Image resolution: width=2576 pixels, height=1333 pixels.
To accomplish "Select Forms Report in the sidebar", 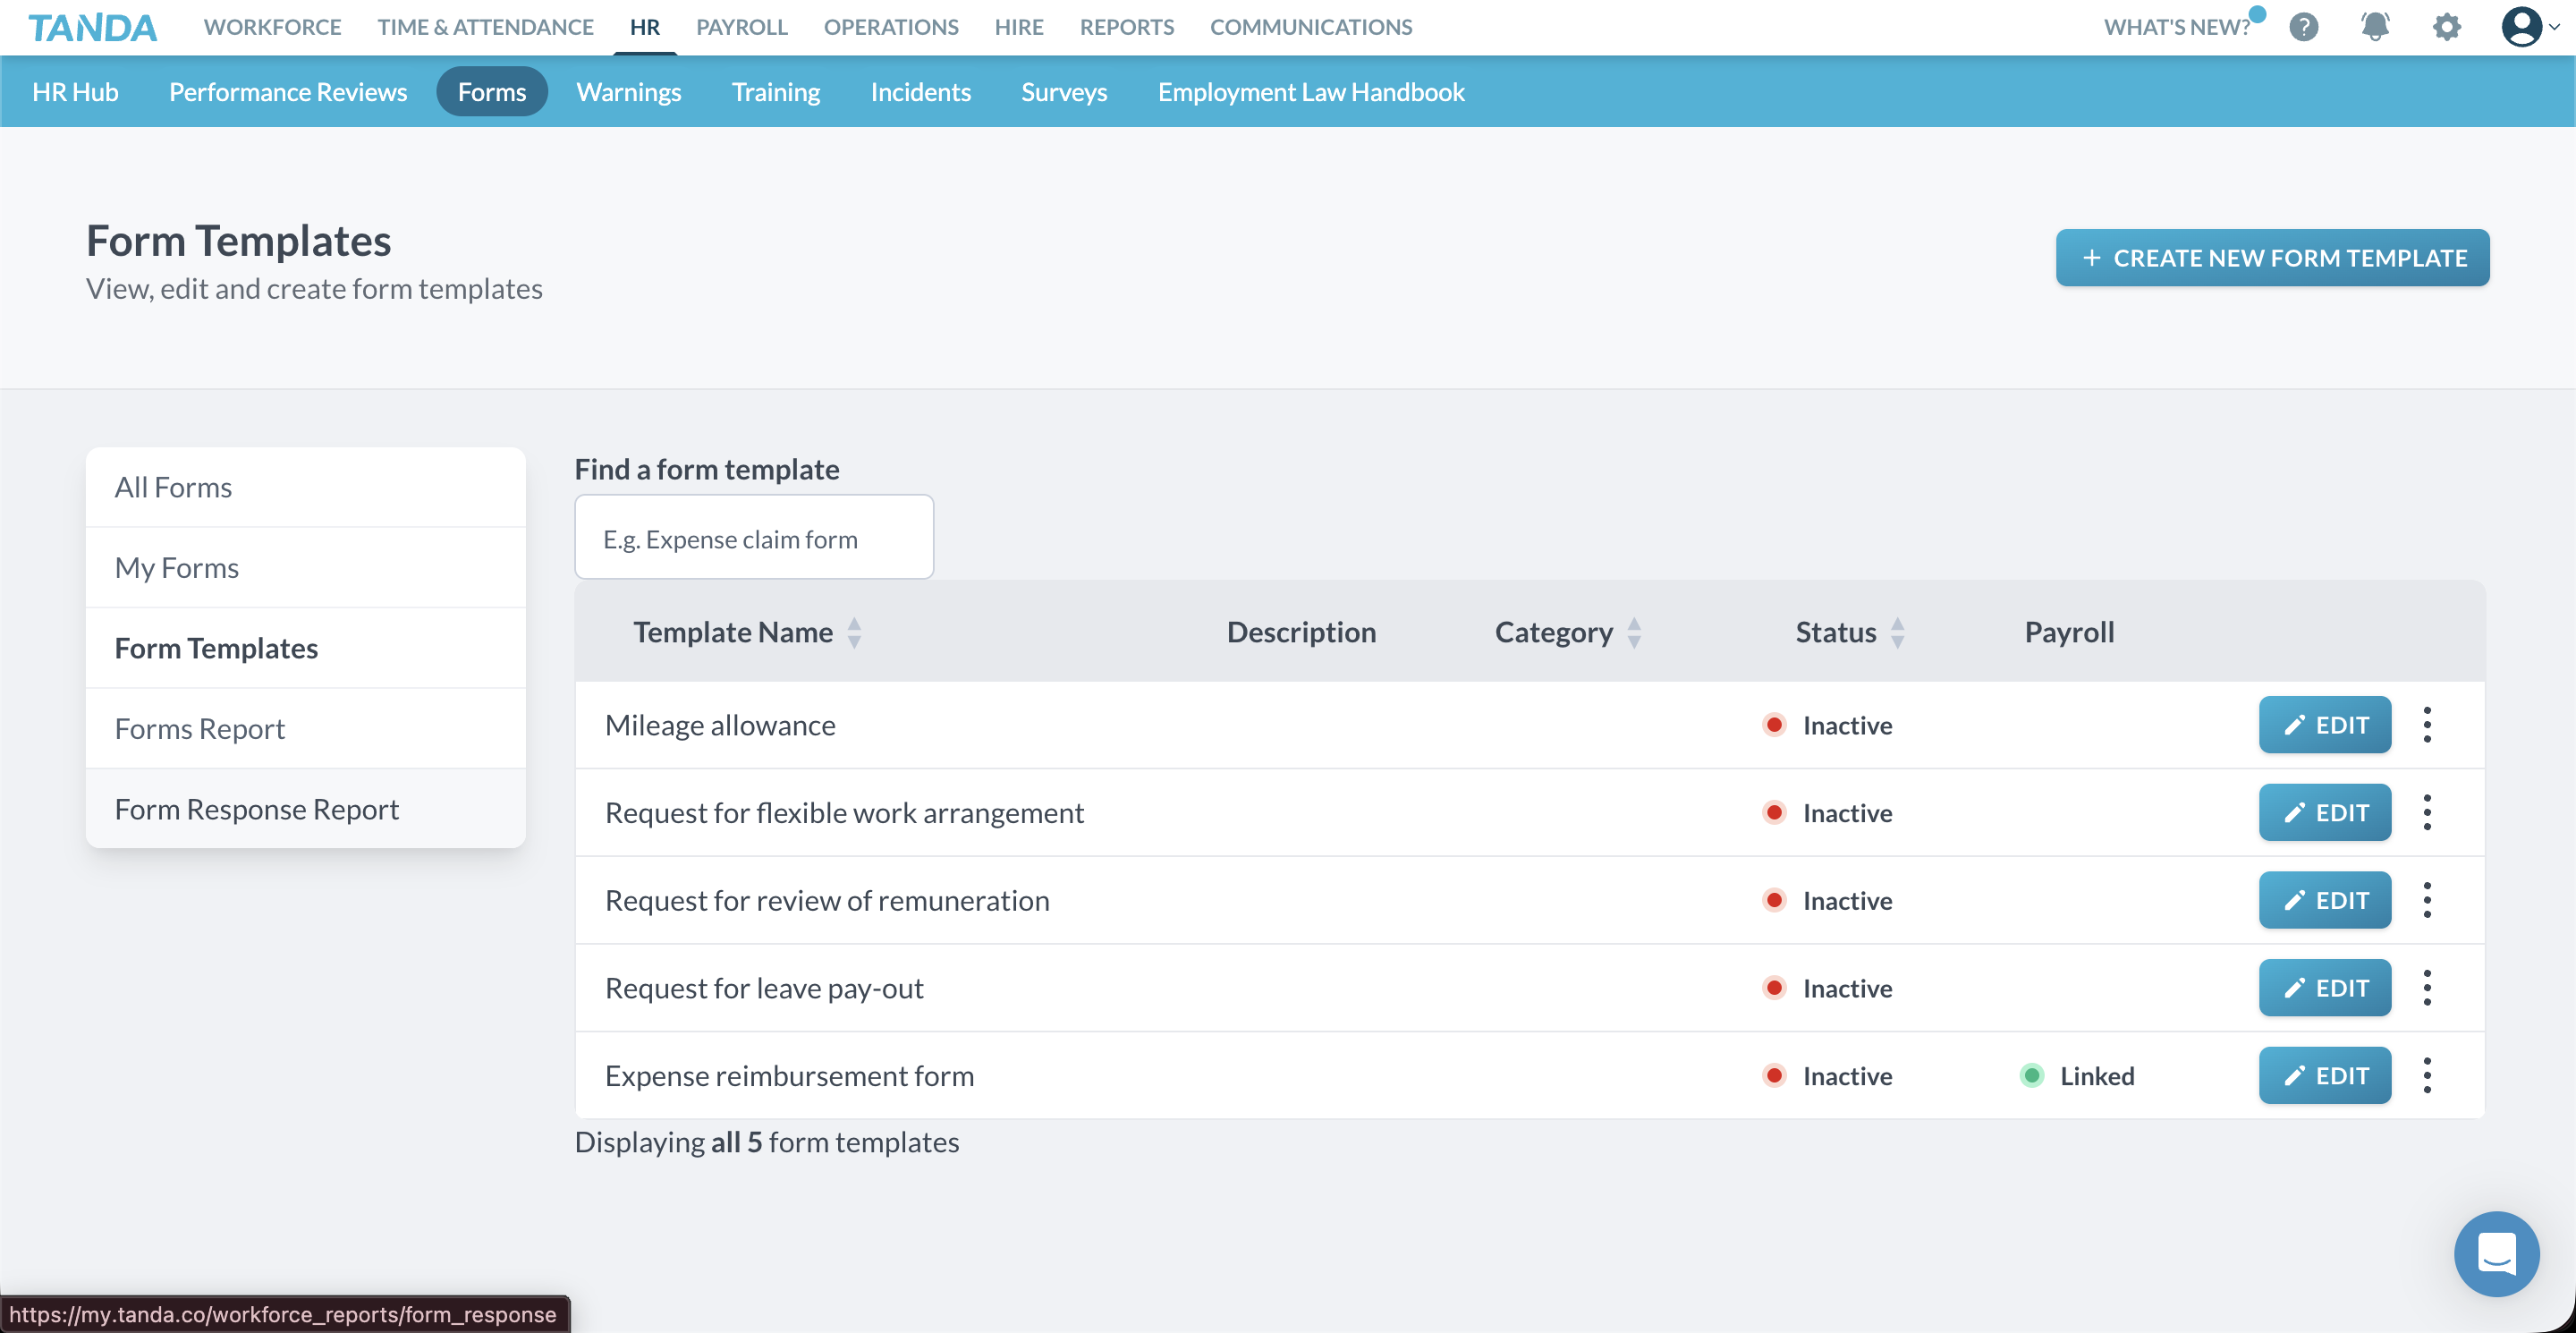I will pyautogui.click(x=200, y=728).
